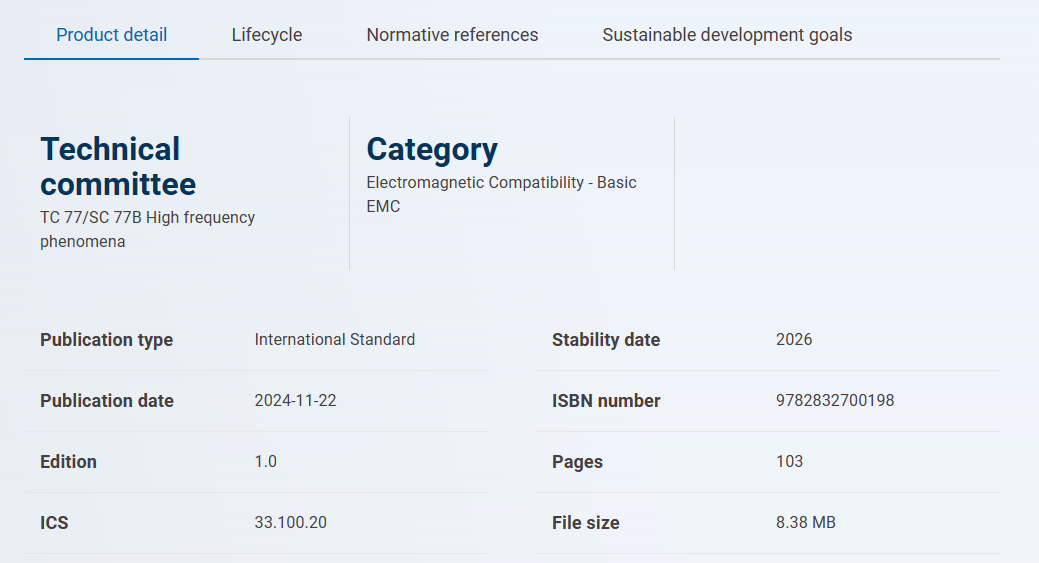1039x563 pixels.
Task: Click Electromagnetic Compatibility - Basic EMC text
Action: point(501,194)
